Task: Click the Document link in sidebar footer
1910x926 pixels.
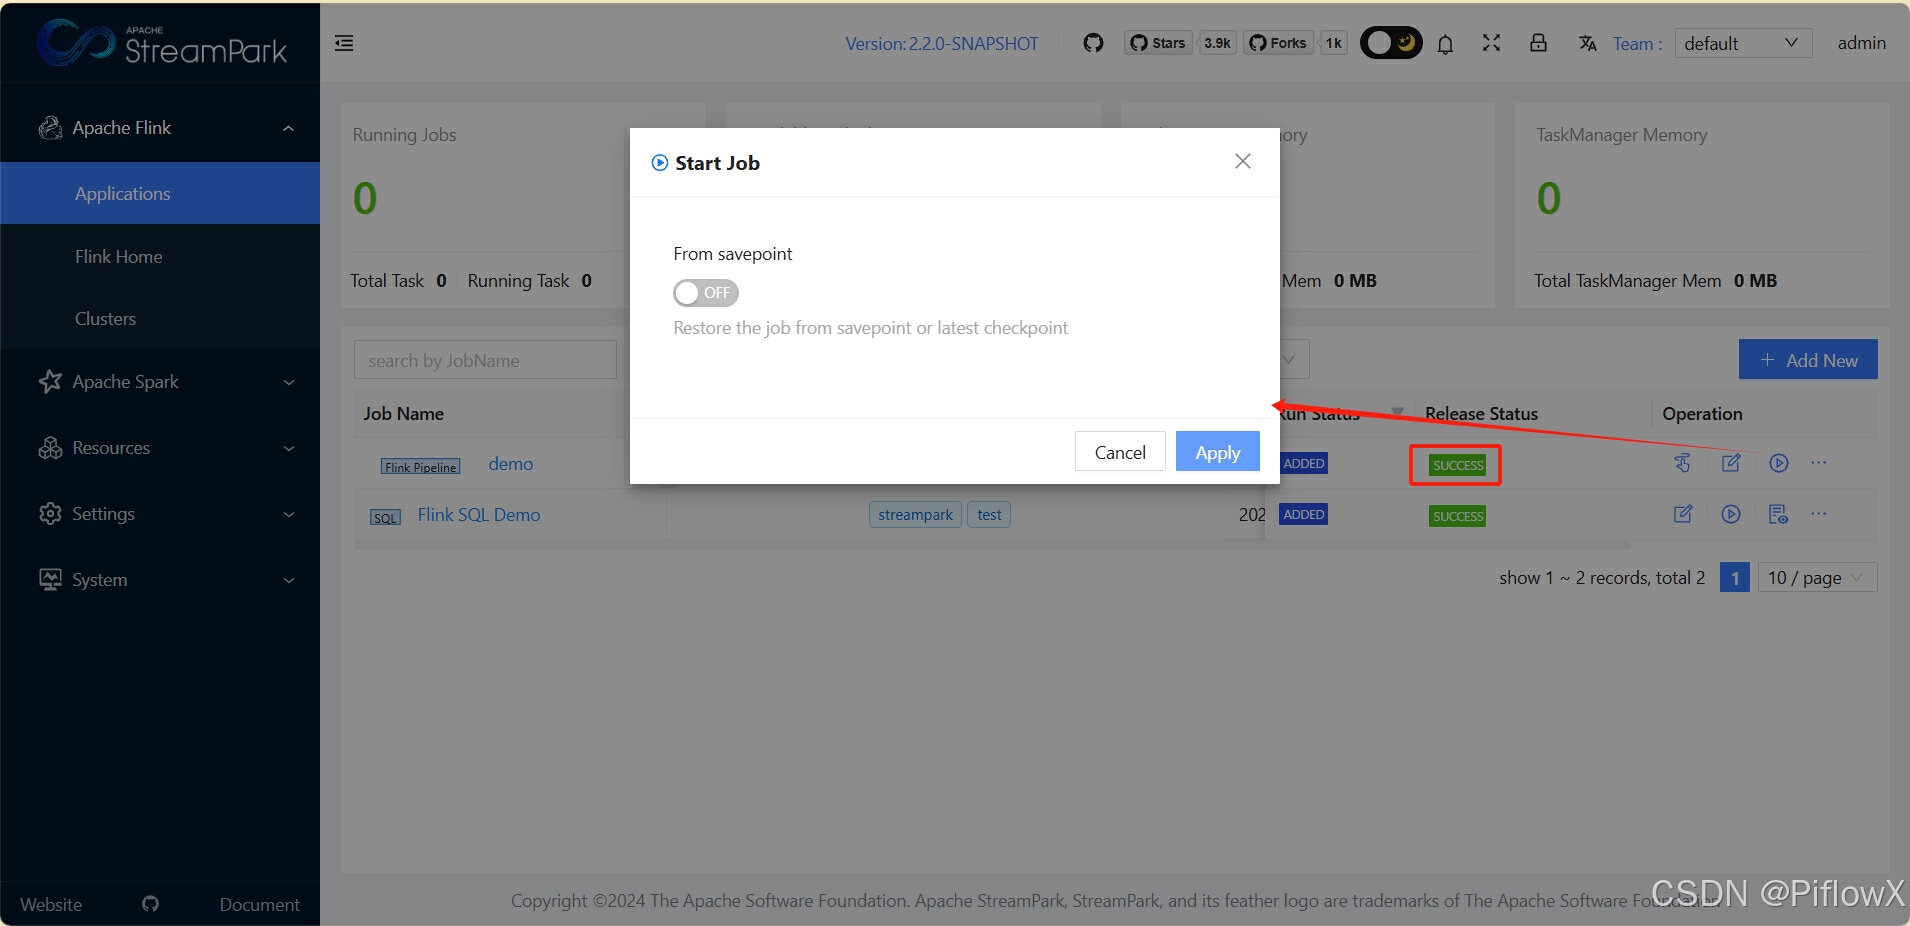Action: pos(259,904)
